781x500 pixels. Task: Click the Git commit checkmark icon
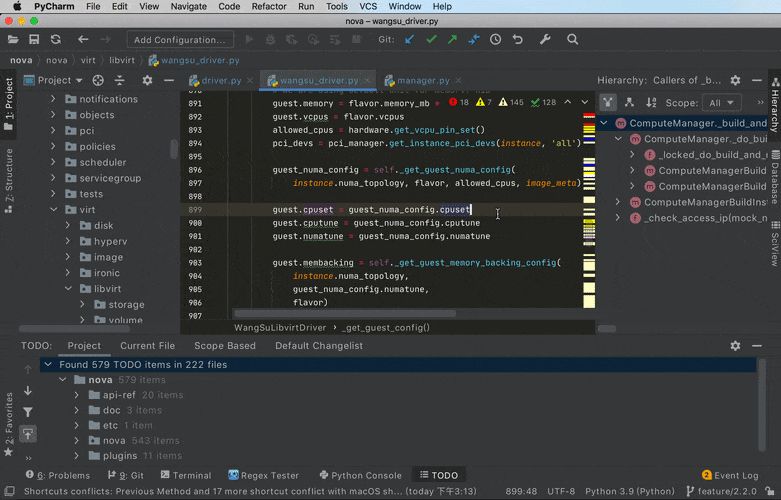(431, 40)
